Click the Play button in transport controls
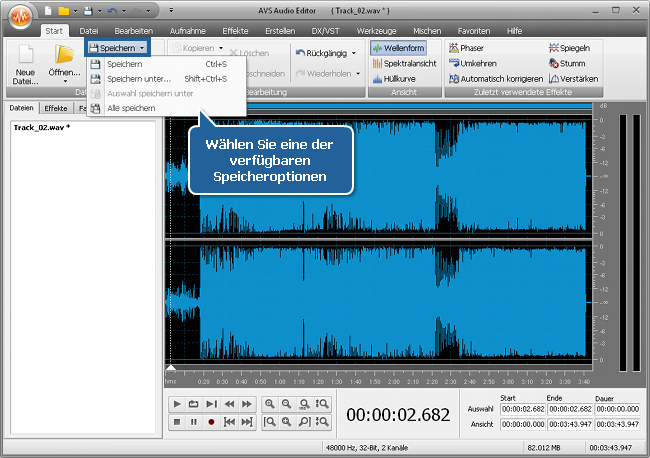 [x=176, y=404]
